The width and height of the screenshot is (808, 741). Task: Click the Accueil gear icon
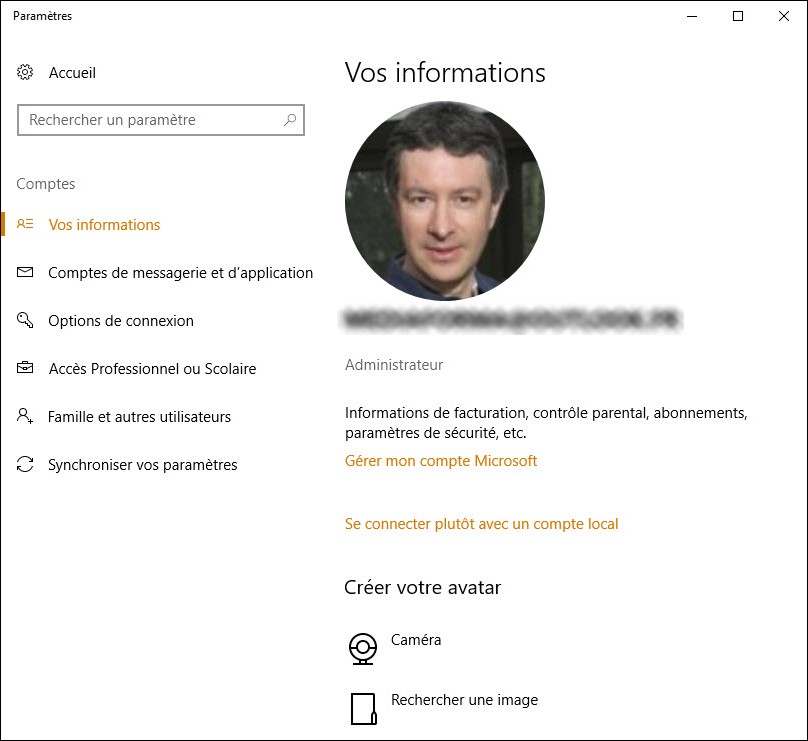(26, 73)
